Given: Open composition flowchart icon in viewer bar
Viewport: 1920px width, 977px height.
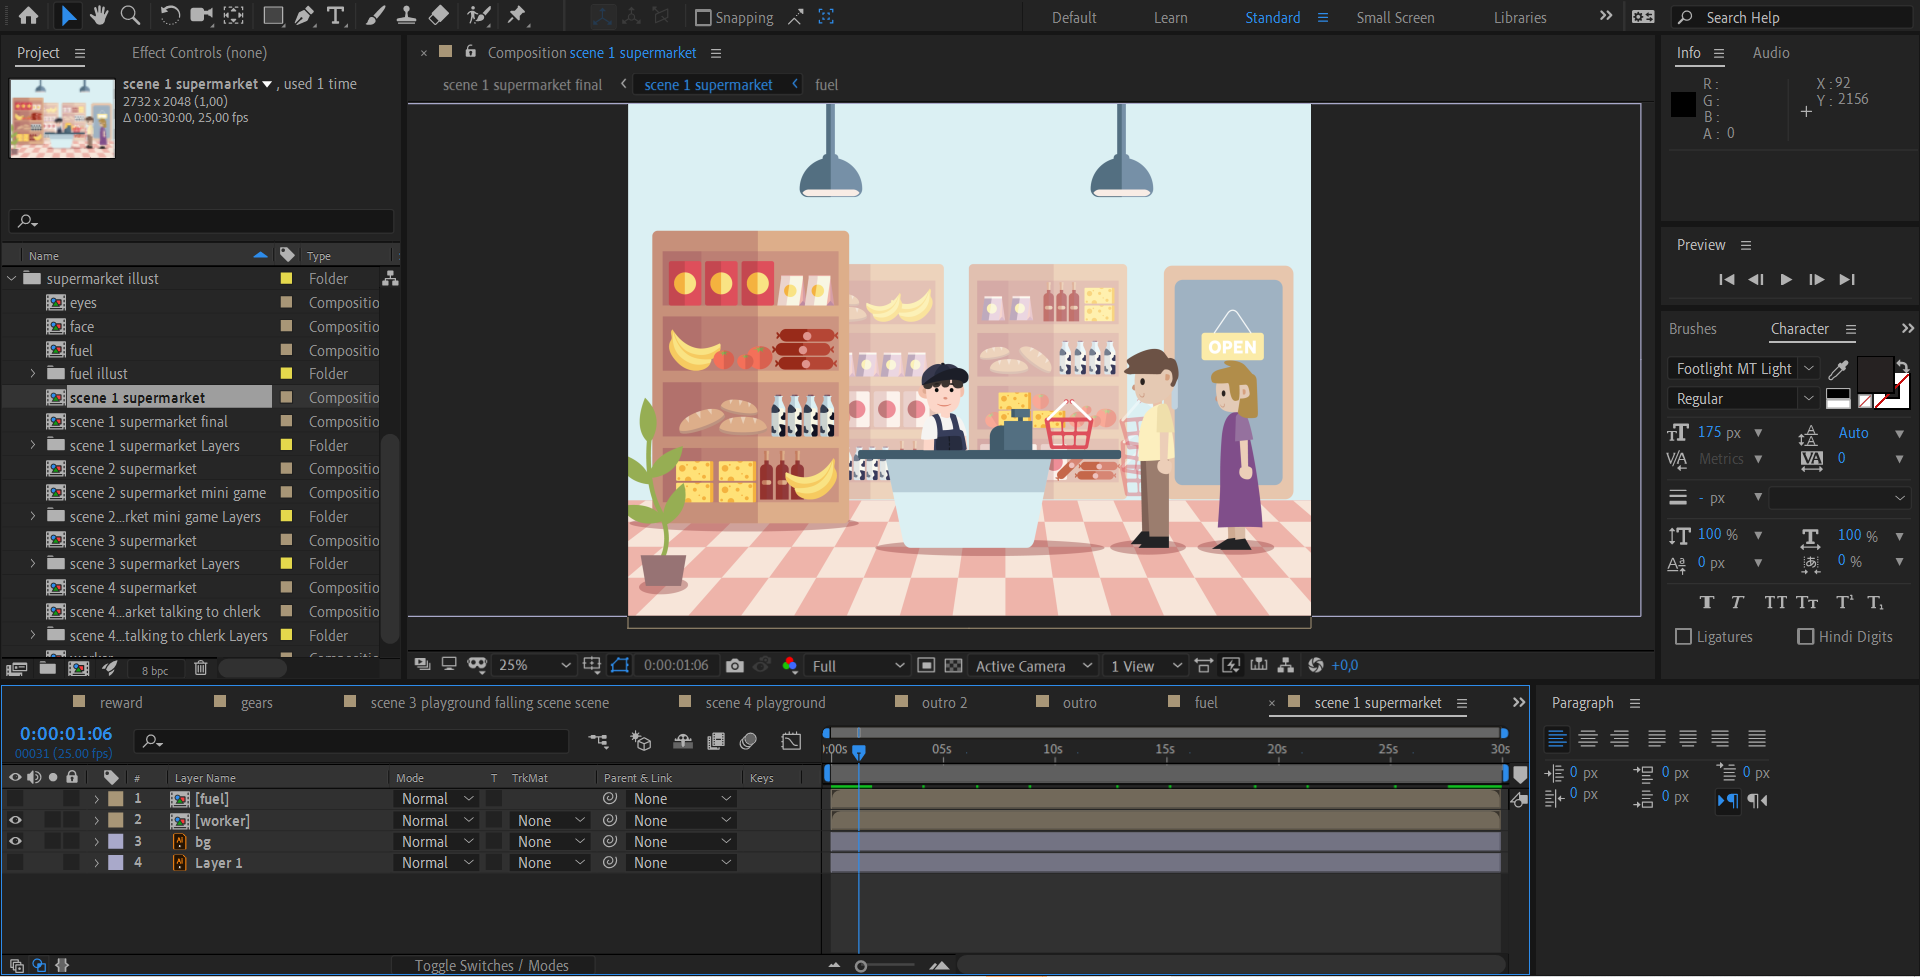Looking at the screenshot, I should click(1286, 666).
